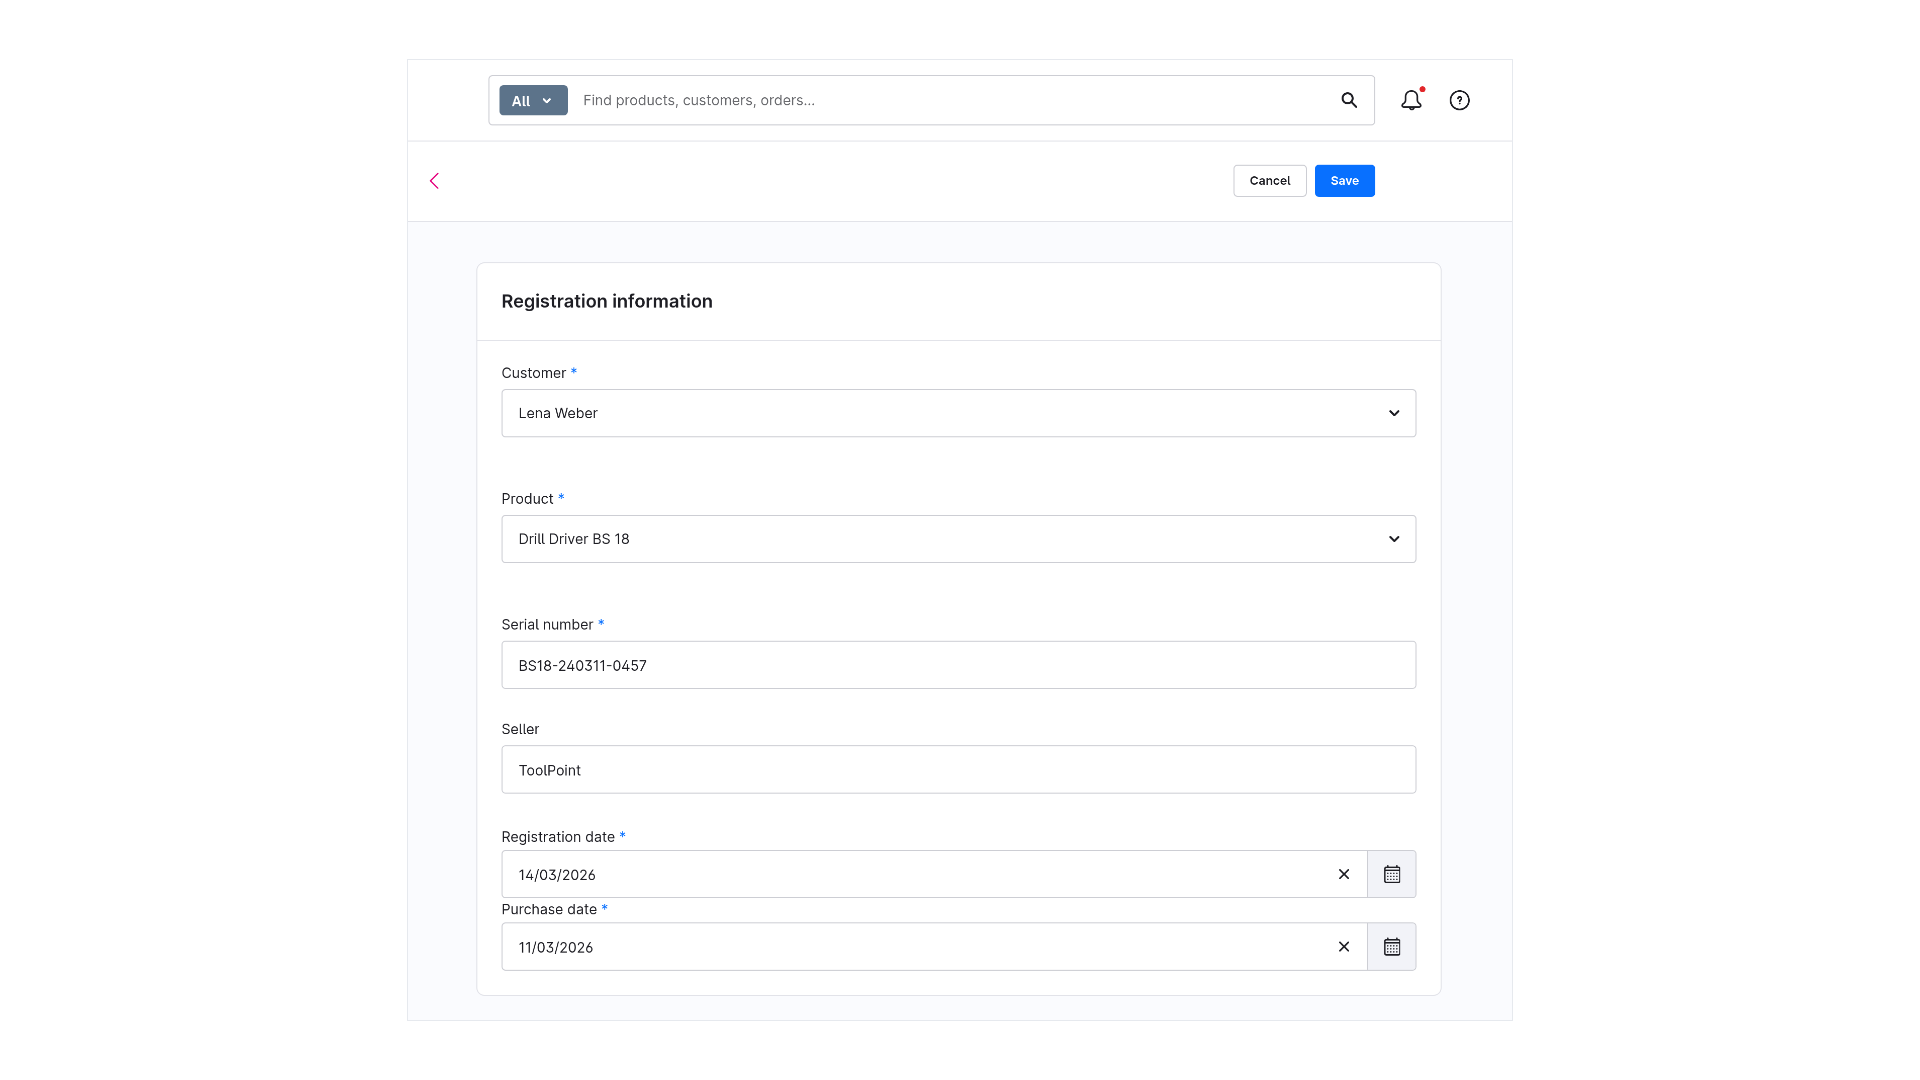Click into the Seller field
Viewport: 1920px width, 1080px height.
point(958,770)
